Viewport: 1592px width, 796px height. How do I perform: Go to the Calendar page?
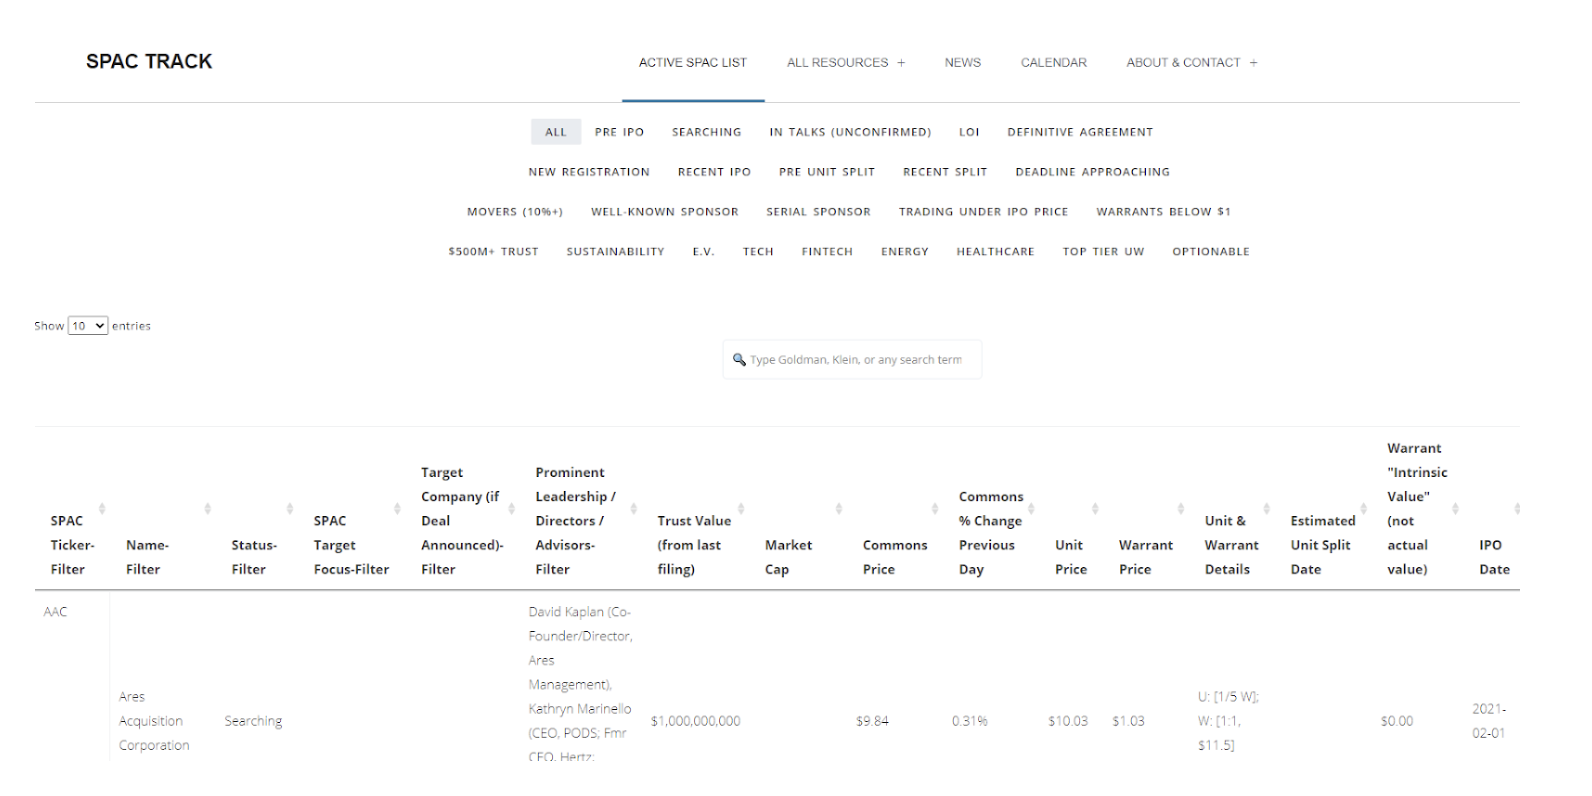click(x=1053, y=62)
